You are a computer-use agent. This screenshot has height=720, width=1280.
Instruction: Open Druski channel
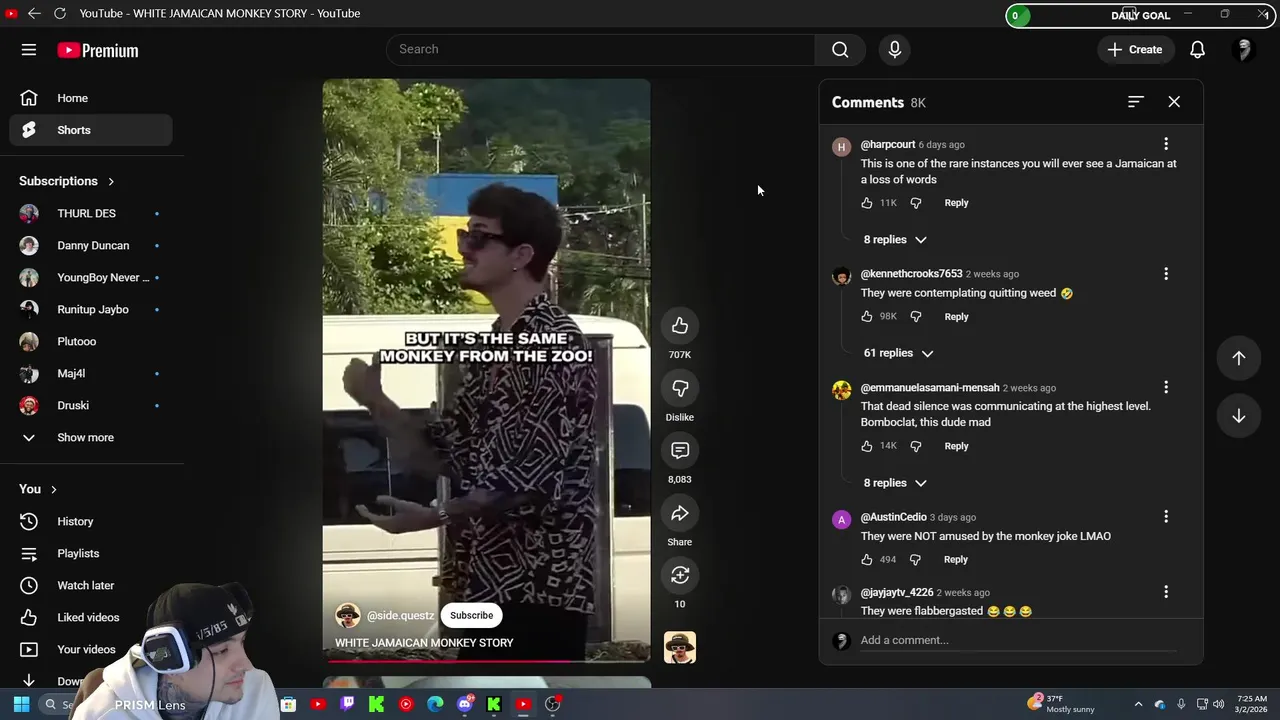click(91, 405)
